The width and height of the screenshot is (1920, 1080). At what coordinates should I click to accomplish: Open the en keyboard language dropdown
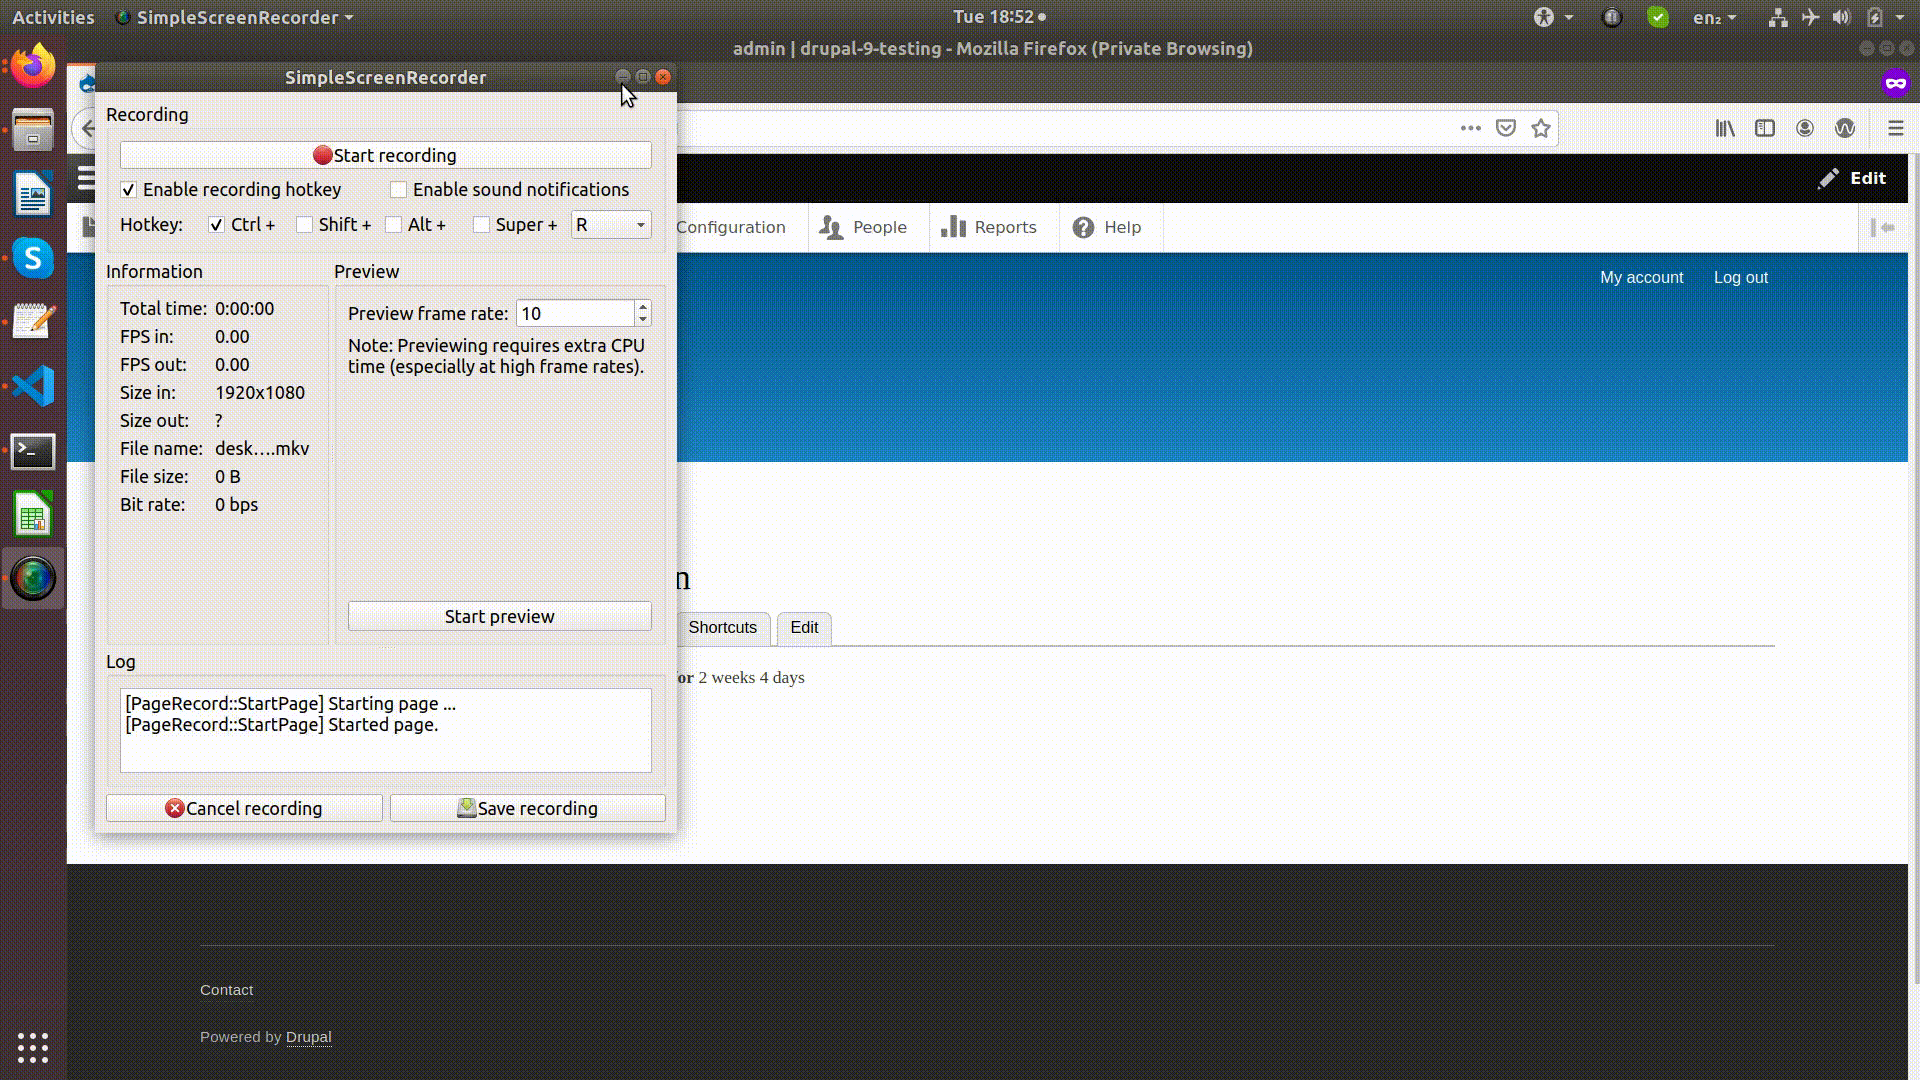[x=1714, y=17]
